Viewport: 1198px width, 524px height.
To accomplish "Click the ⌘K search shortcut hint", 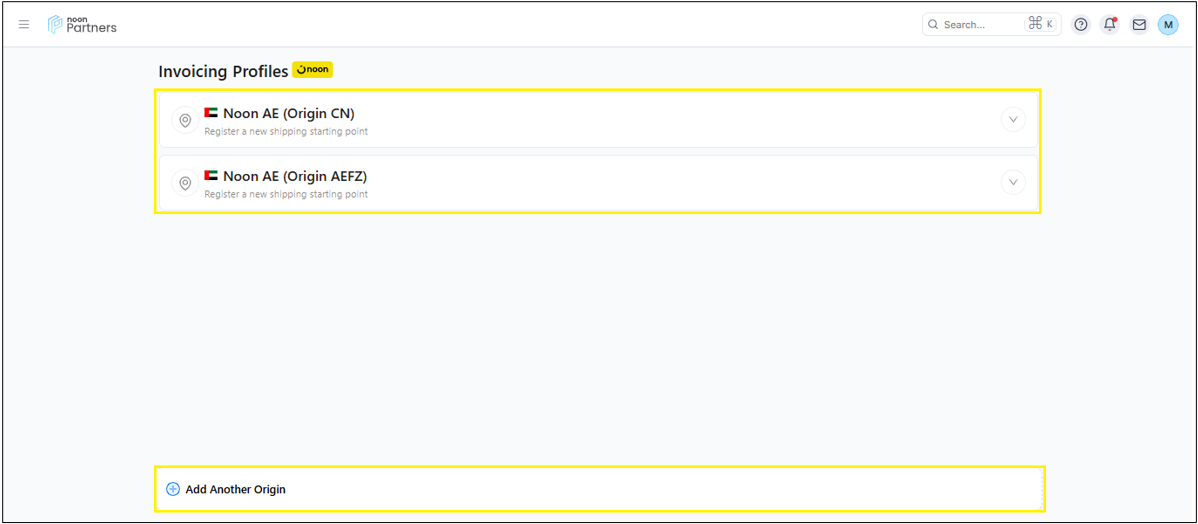I will (1041, 25).
